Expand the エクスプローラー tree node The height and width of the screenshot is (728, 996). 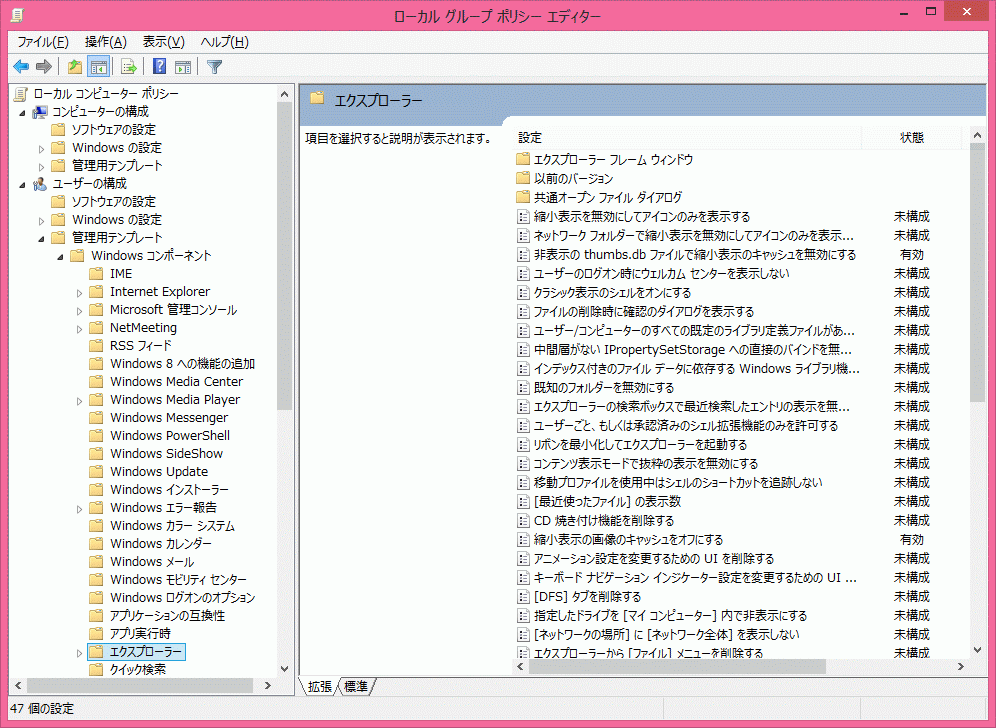tap(79, 653)
